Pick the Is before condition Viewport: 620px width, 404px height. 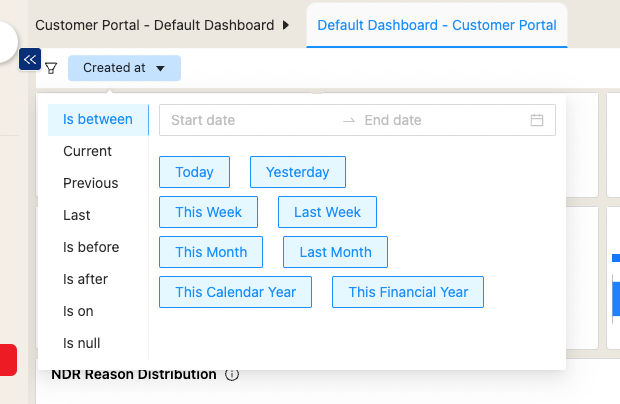[x=91, y=248]
